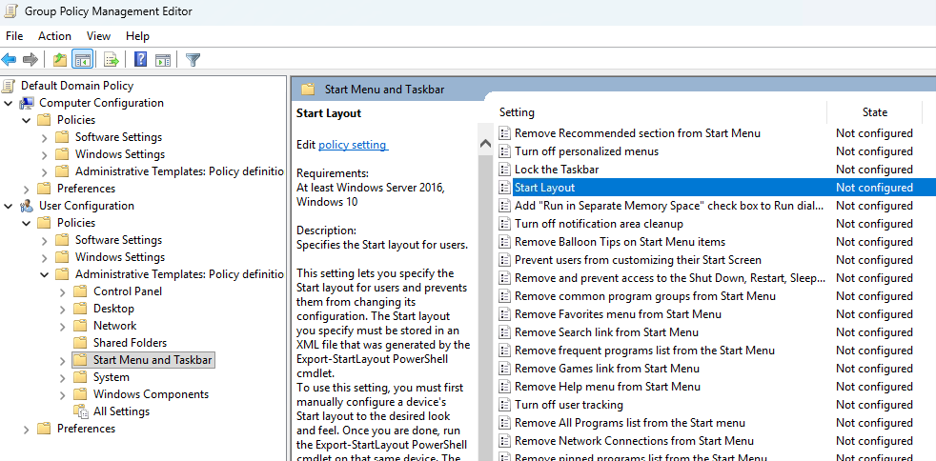Viewport: 936px width, 461px height.
Task: Click the policy icon beside Turn off user tracking
Action: pyautogui.click(x=505, y=405)
